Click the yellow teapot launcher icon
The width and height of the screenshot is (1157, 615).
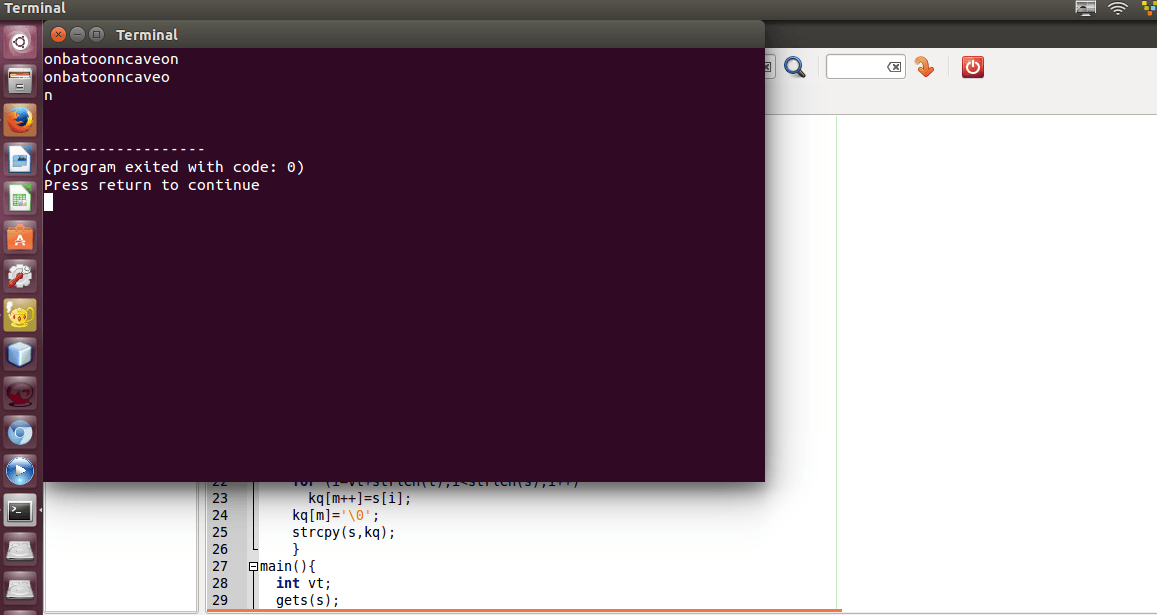20,315
